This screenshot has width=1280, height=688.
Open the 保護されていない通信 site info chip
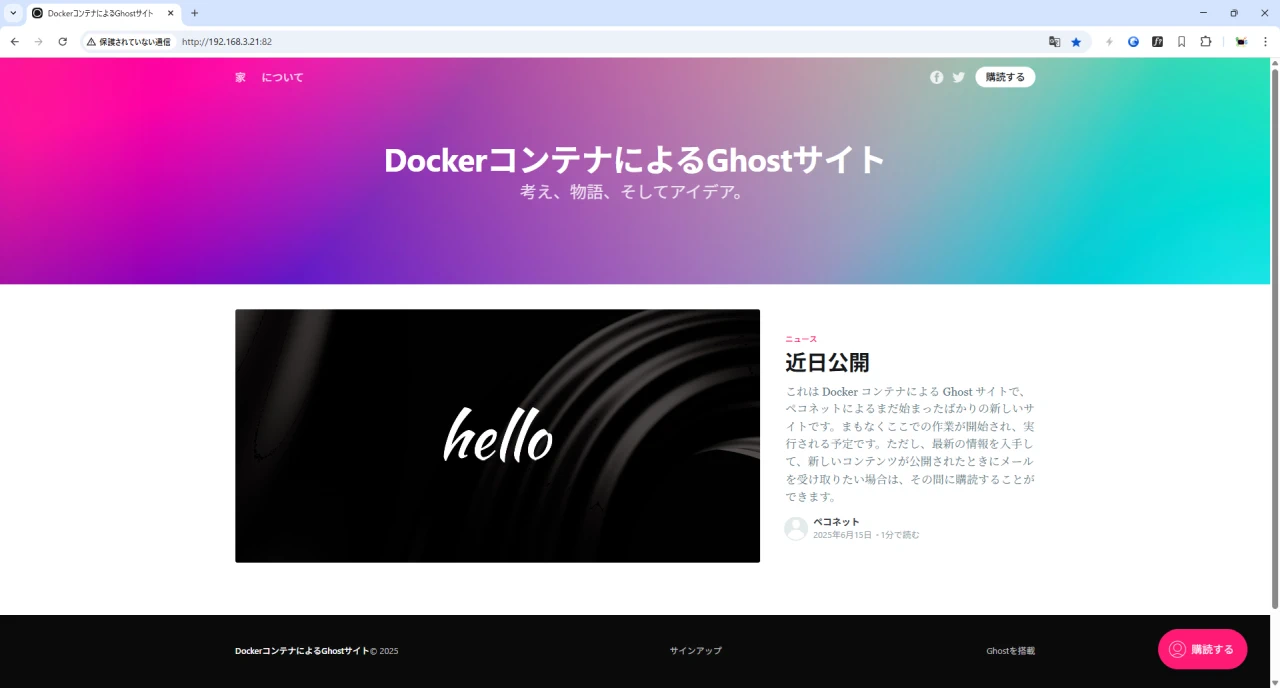coord(128,42)
